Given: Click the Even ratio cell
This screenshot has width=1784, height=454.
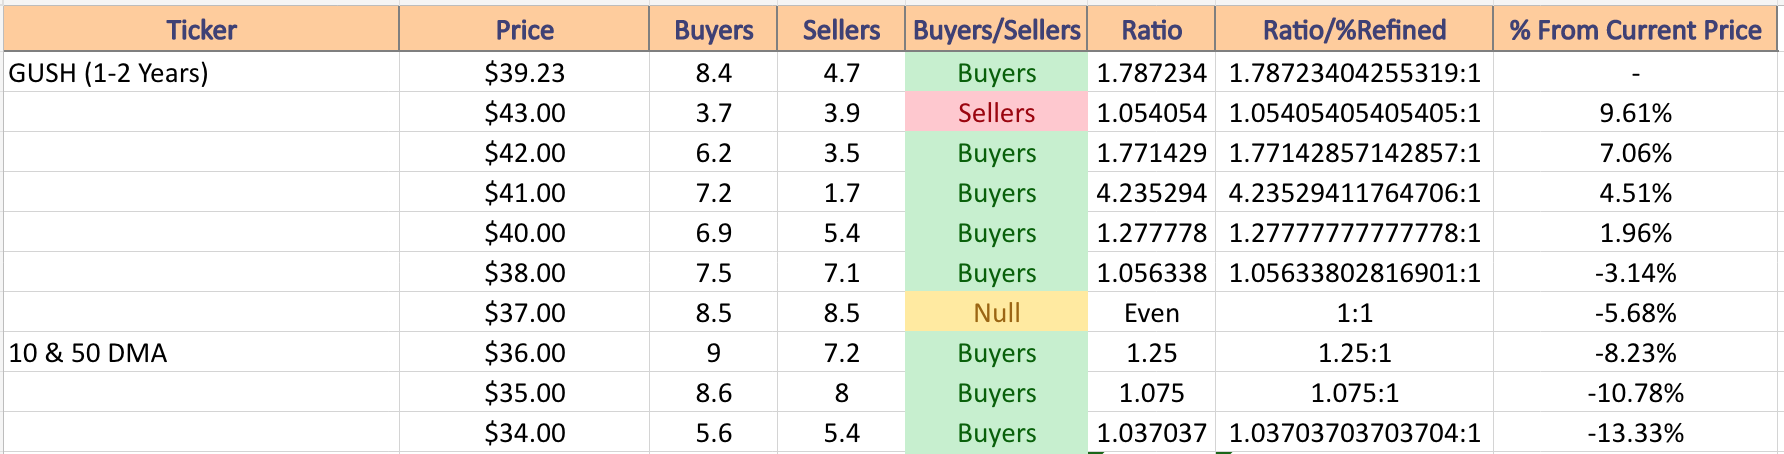Looking at the screenshot, I should point(1151,312).
